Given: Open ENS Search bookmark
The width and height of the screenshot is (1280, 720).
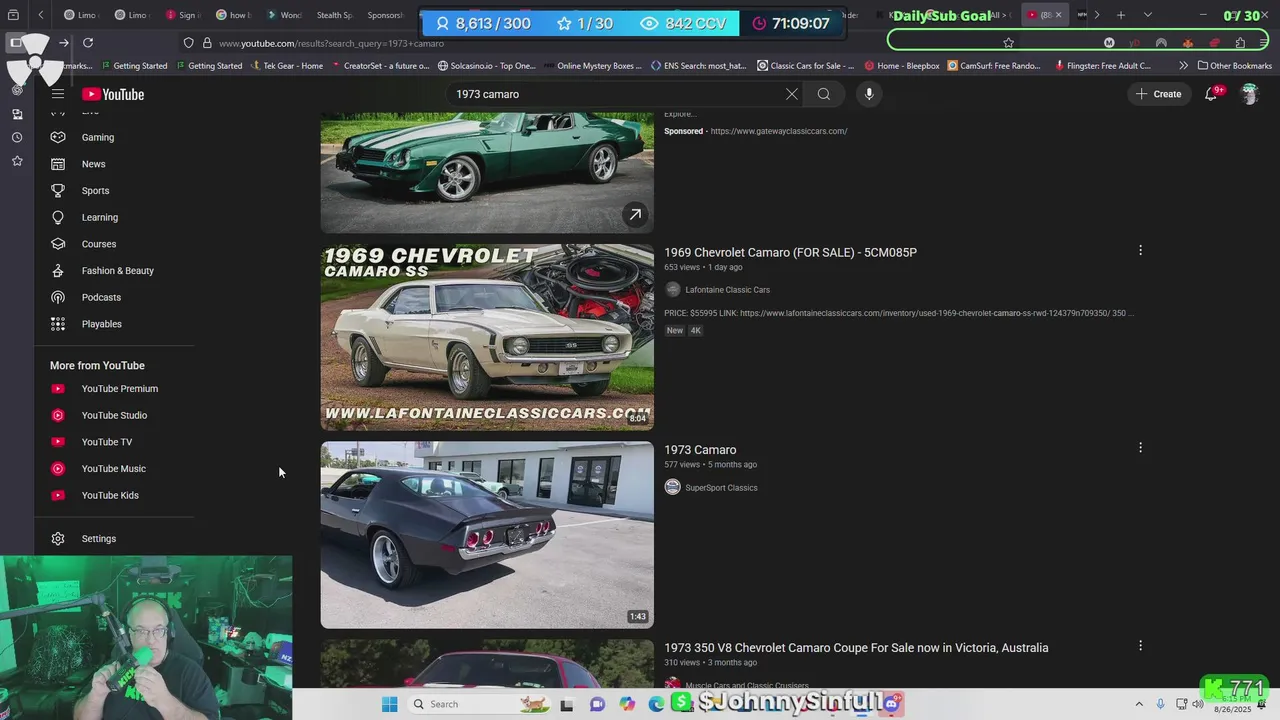Looking at the screenshot, I should [x=698, y=66].
